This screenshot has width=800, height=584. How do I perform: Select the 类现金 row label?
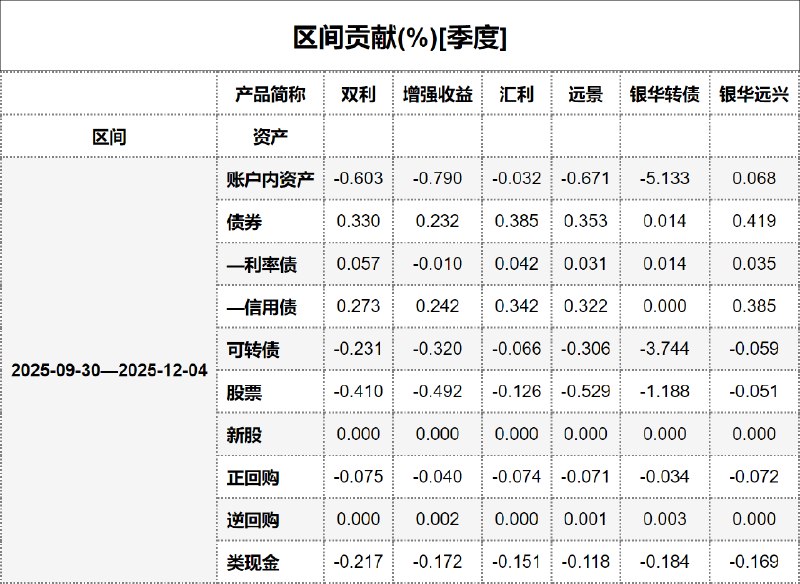pos(253,562)
